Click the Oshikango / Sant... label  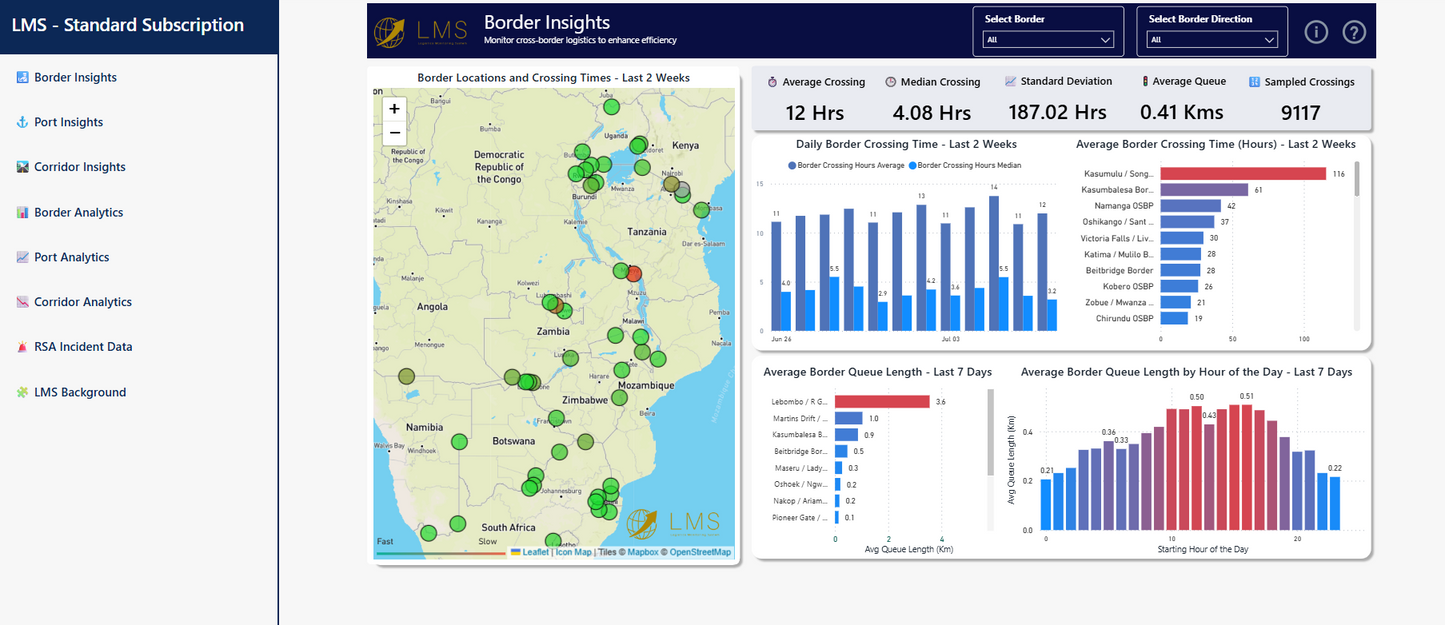coord(1118,222)
